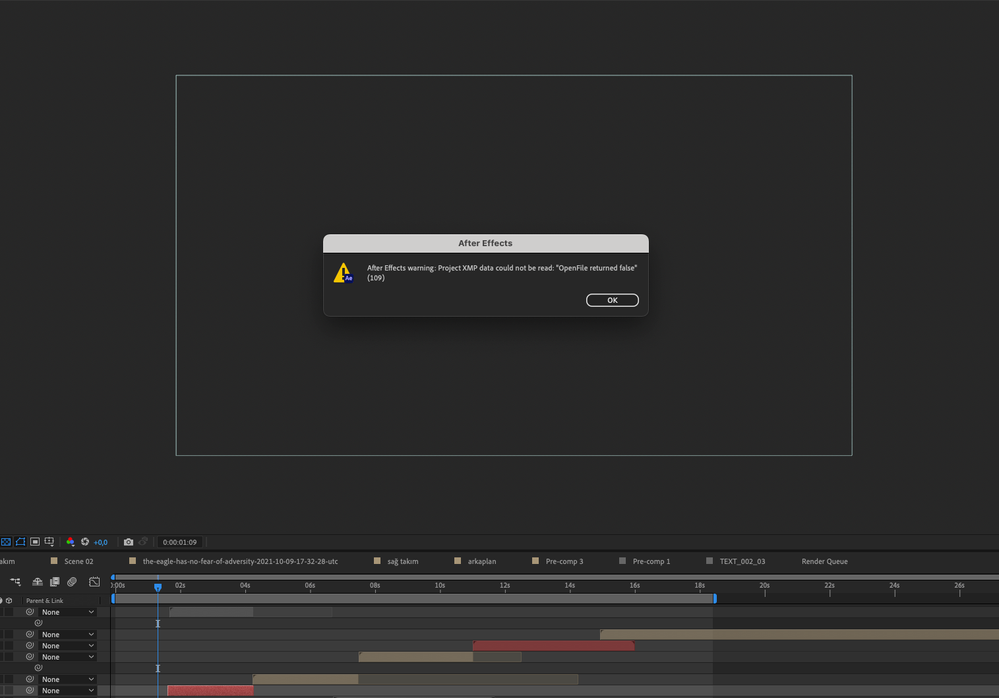
Task: Select the red layer bar in the bottom row
Action: (210, 690)
